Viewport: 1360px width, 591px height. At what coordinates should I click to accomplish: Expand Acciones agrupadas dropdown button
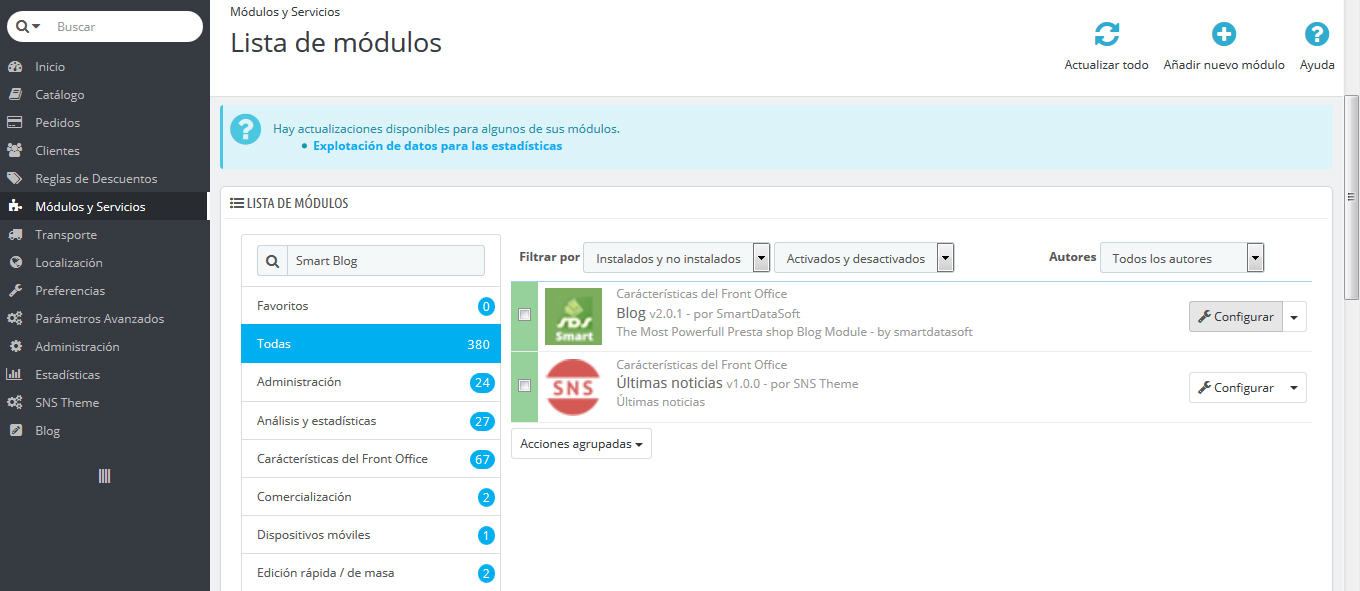point(581,444)
